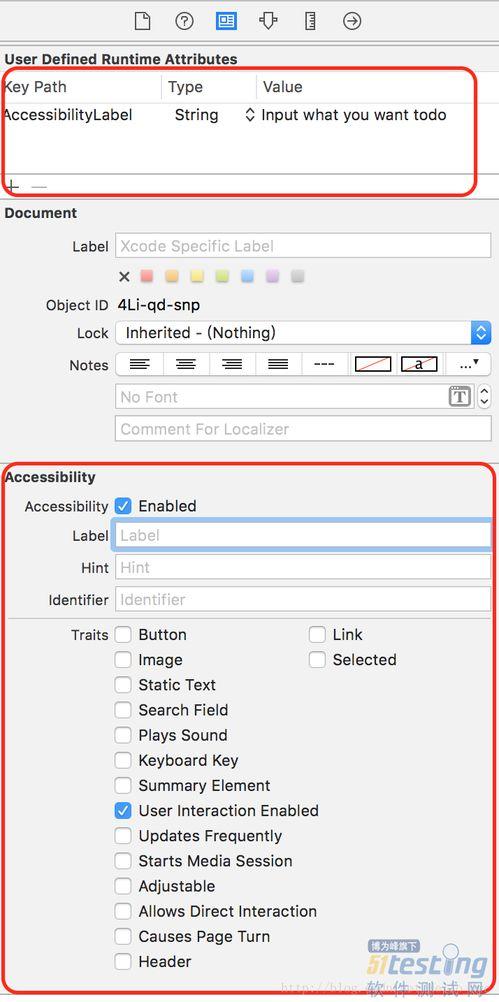499x1002 pixels.
Task: Uncheck User Interaction Enabled trait
Action: coord(123,810)
